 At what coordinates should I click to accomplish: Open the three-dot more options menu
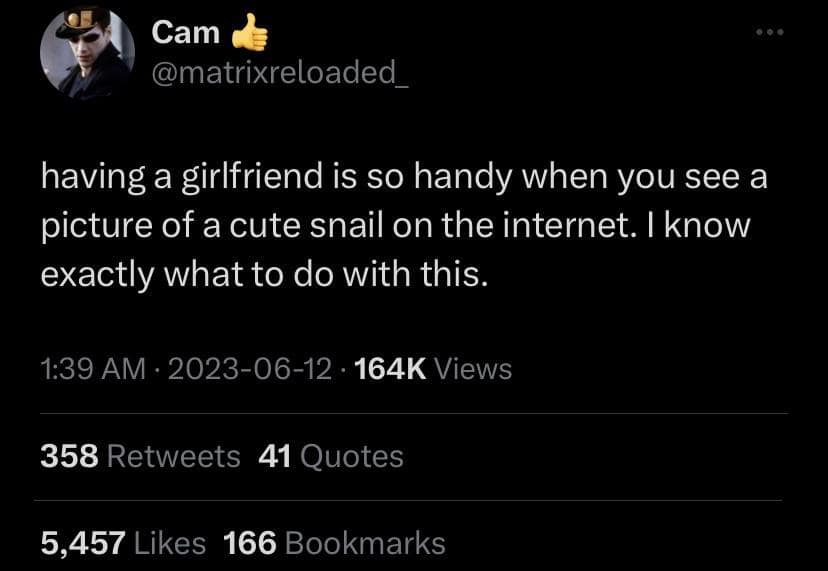pyautogui.click(x=770, y=33)
